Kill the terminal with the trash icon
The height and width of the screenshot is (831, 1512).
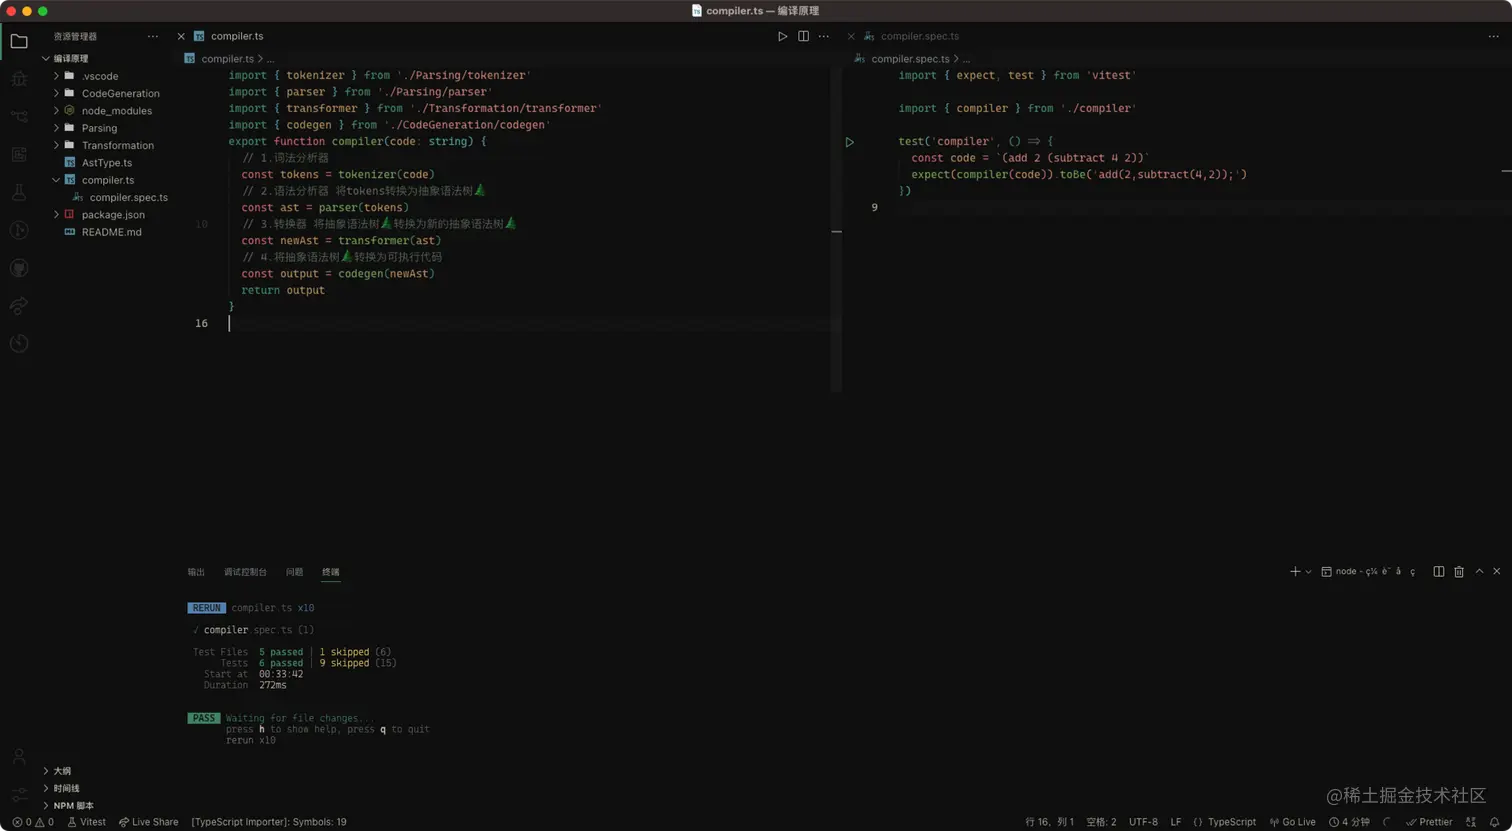(x=1459, y=571)
